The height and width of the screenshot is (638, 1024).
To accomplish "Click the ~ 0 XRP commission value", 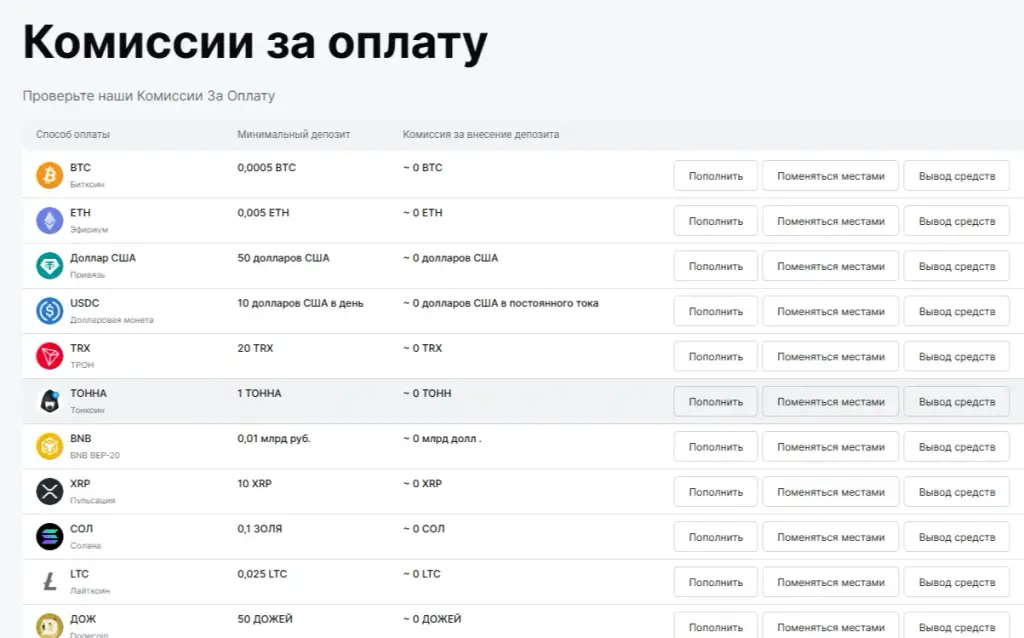I will coord(423,483).
